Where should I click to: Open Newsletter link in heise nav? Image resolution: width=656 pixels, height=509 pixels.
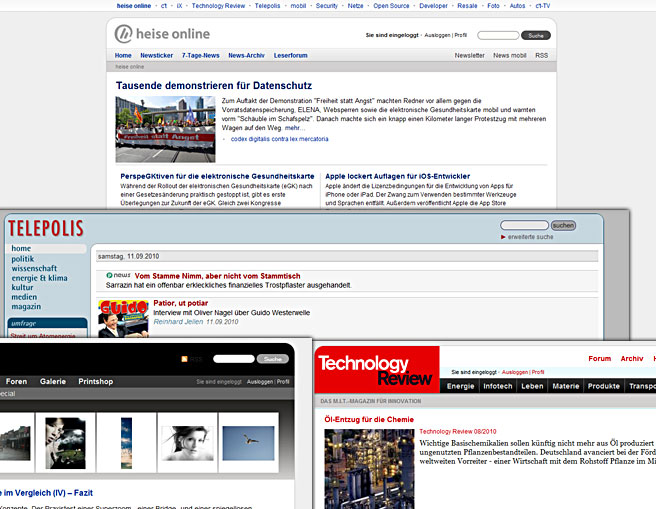tap(469, 56)
